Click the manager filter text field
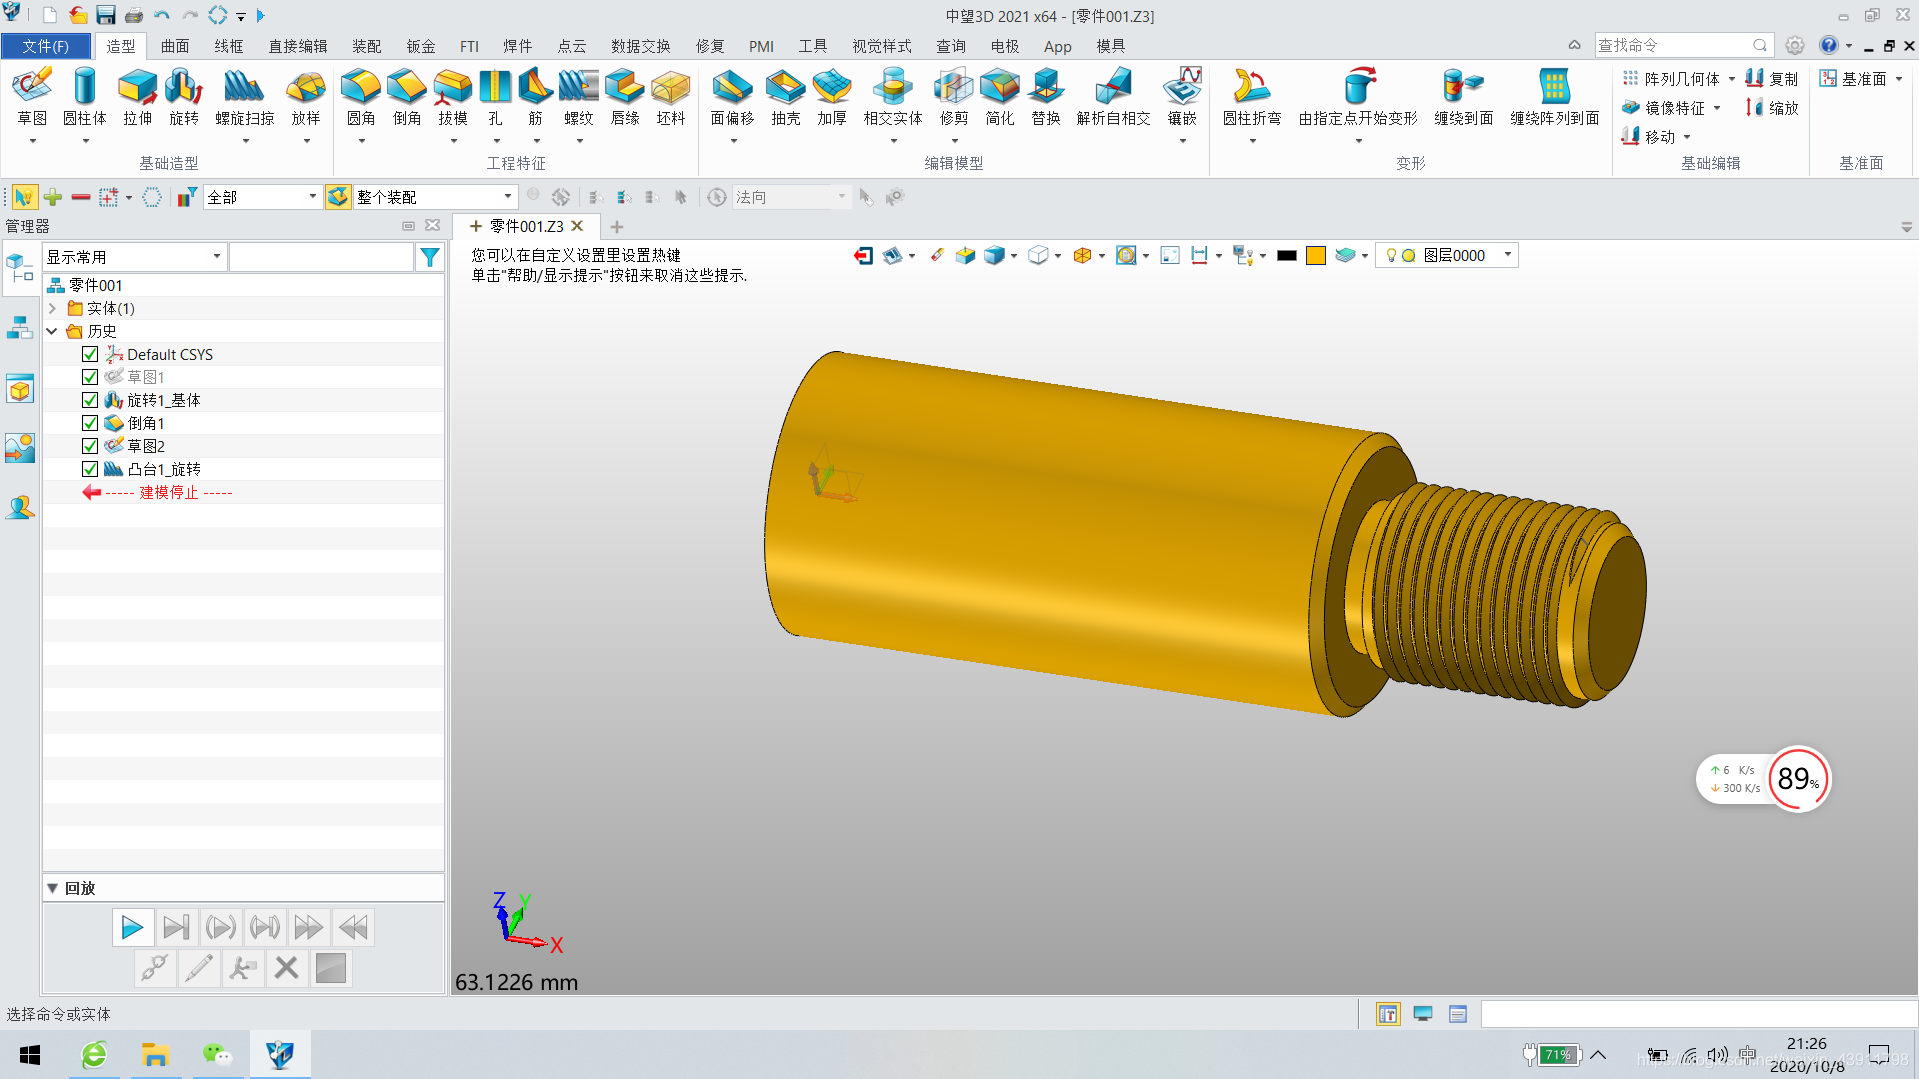1919x1079 pixels. (321, 257)
